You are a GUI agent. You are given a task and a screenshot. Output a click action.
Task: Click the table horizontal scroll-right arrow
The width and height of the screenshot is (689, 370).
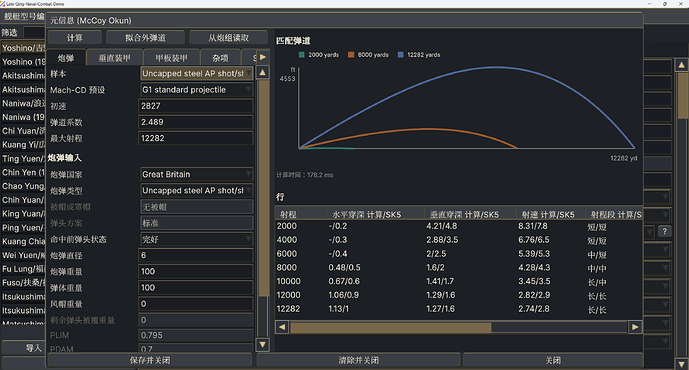[635, 327]
